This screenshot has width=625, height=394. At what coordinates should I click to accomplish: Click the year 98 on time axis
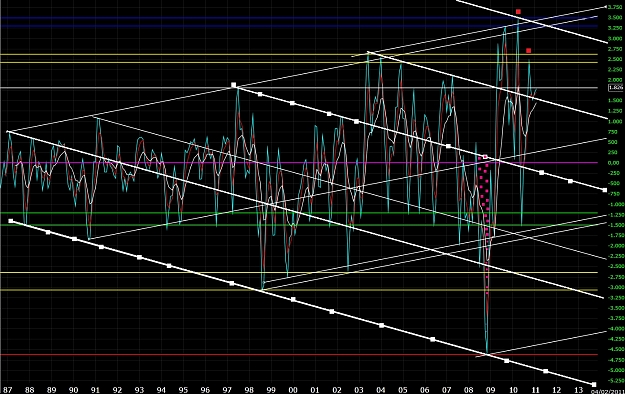coord(249,390)
